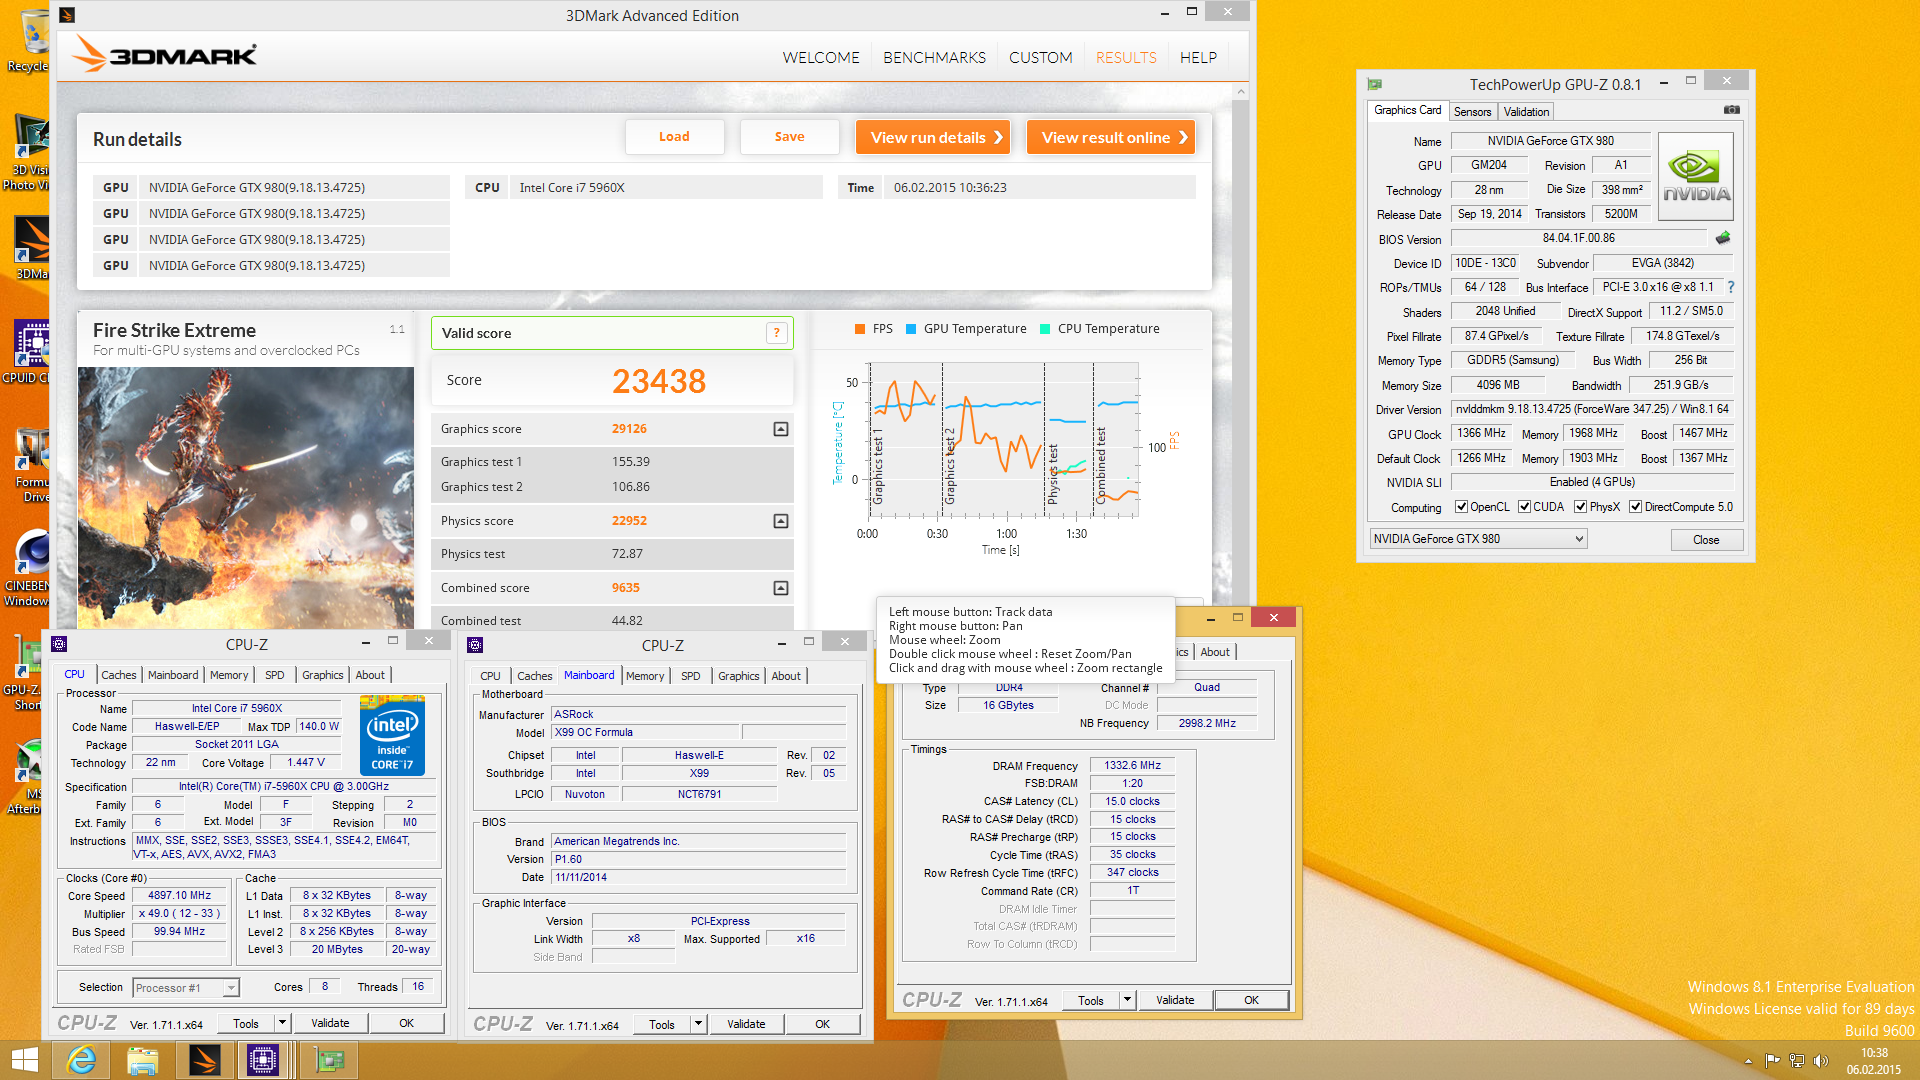Click the Save button in Run details
Viewport: 1920px width, 1080px height.
pos(789,137)
